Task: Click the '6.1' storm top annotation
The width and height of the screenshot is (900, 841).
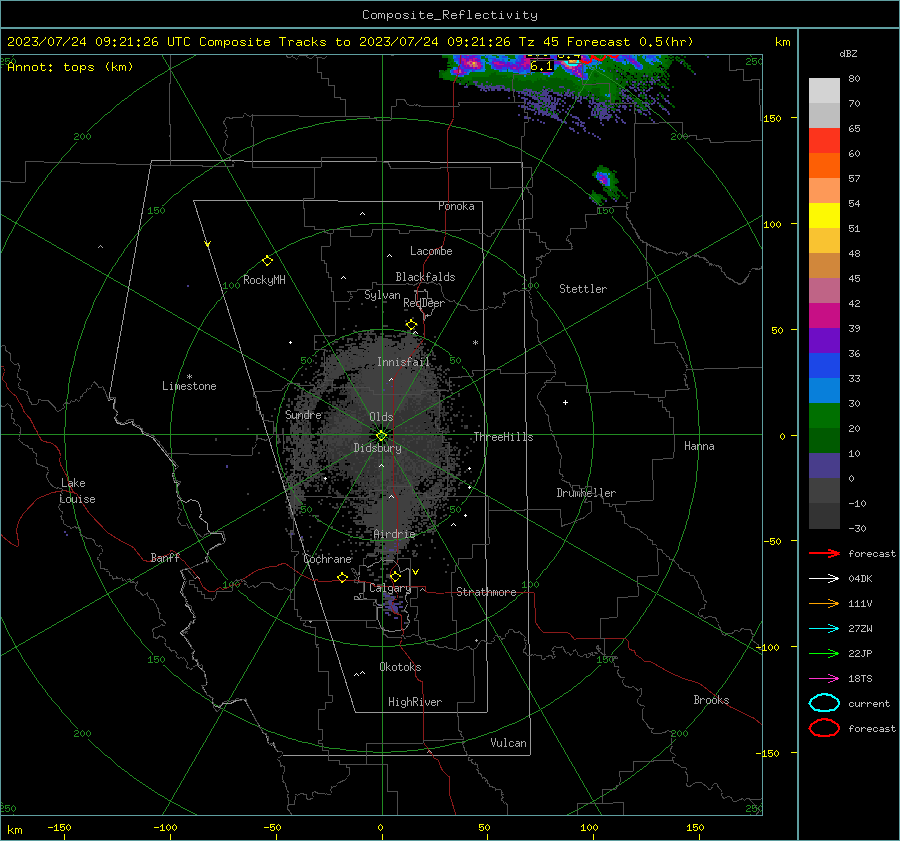Action: pos(541,67)
